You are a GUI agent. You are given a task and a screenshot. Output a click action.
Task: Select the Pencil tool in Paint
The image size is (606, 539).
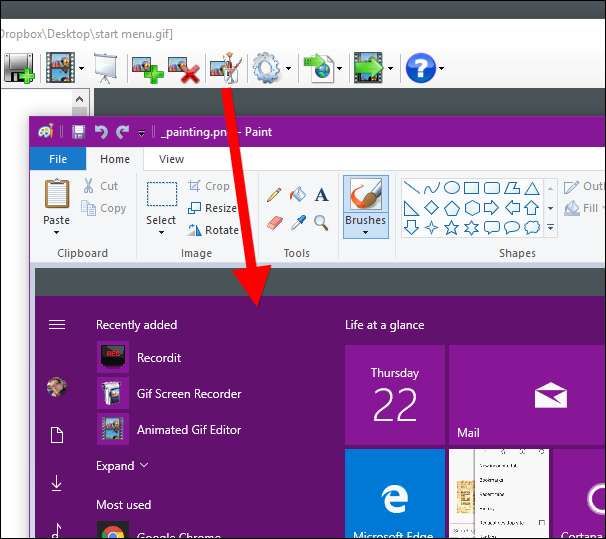[x=274, y=194]
